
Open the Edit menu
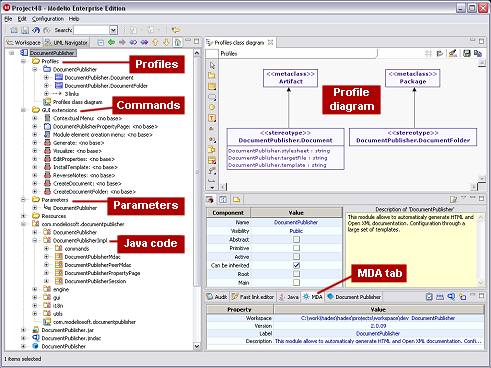coord(22,19)
